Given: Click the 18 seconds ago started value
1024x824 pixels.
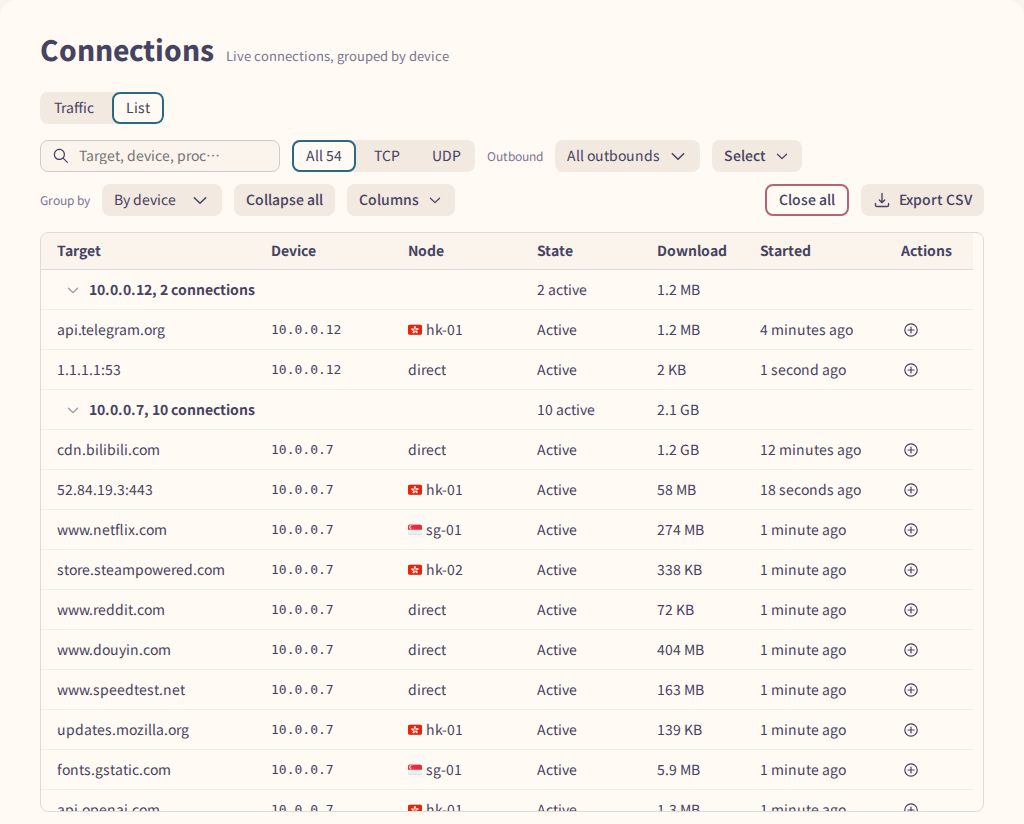Looking at the screenshot, I should click(810, 490).
